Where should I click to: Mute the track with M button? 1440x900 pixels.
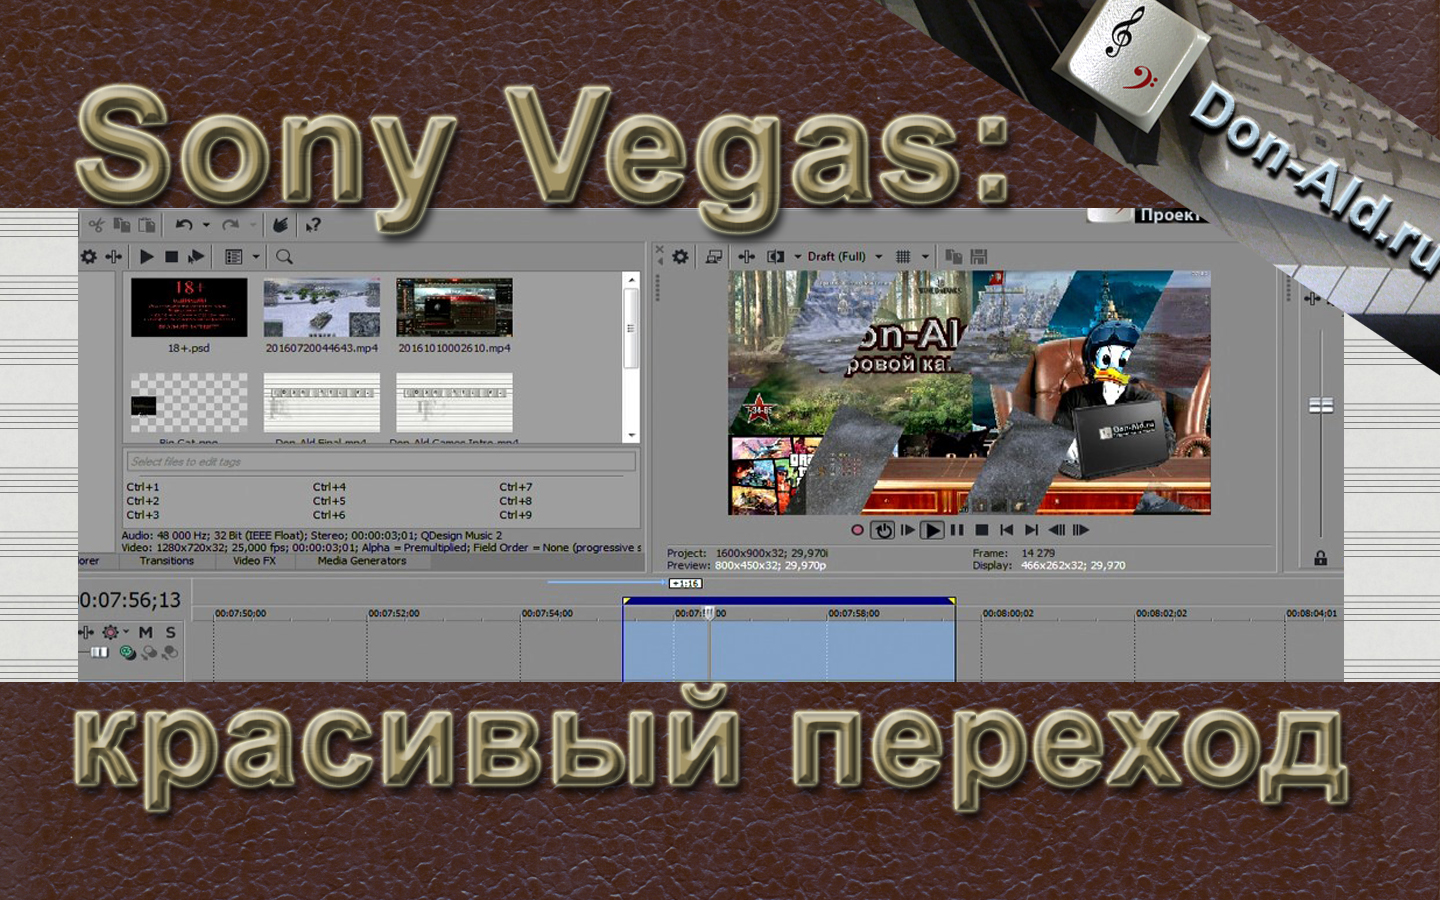(146, 632)
